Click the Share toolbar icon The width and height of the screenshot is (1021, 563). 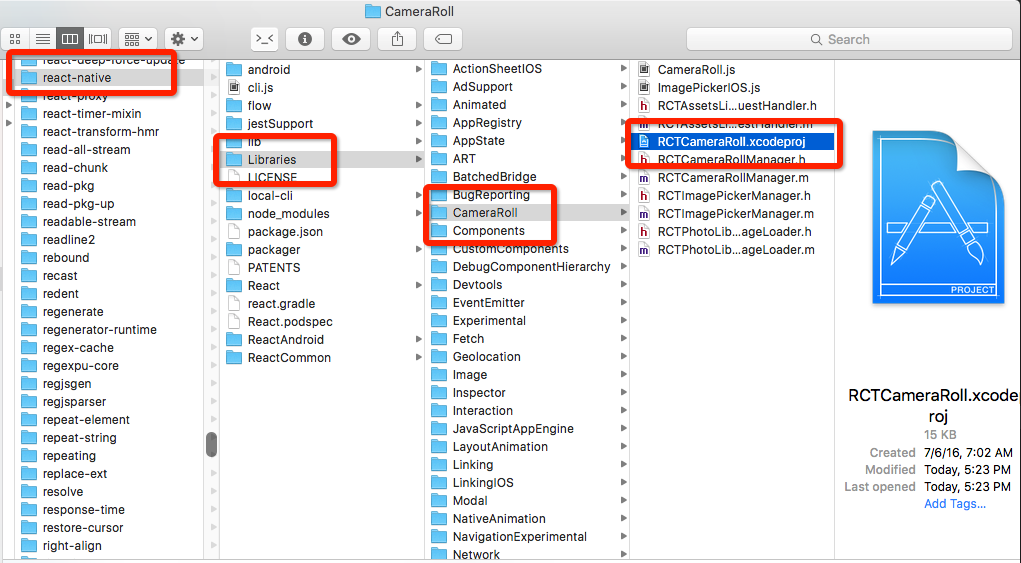coord(397,39)
